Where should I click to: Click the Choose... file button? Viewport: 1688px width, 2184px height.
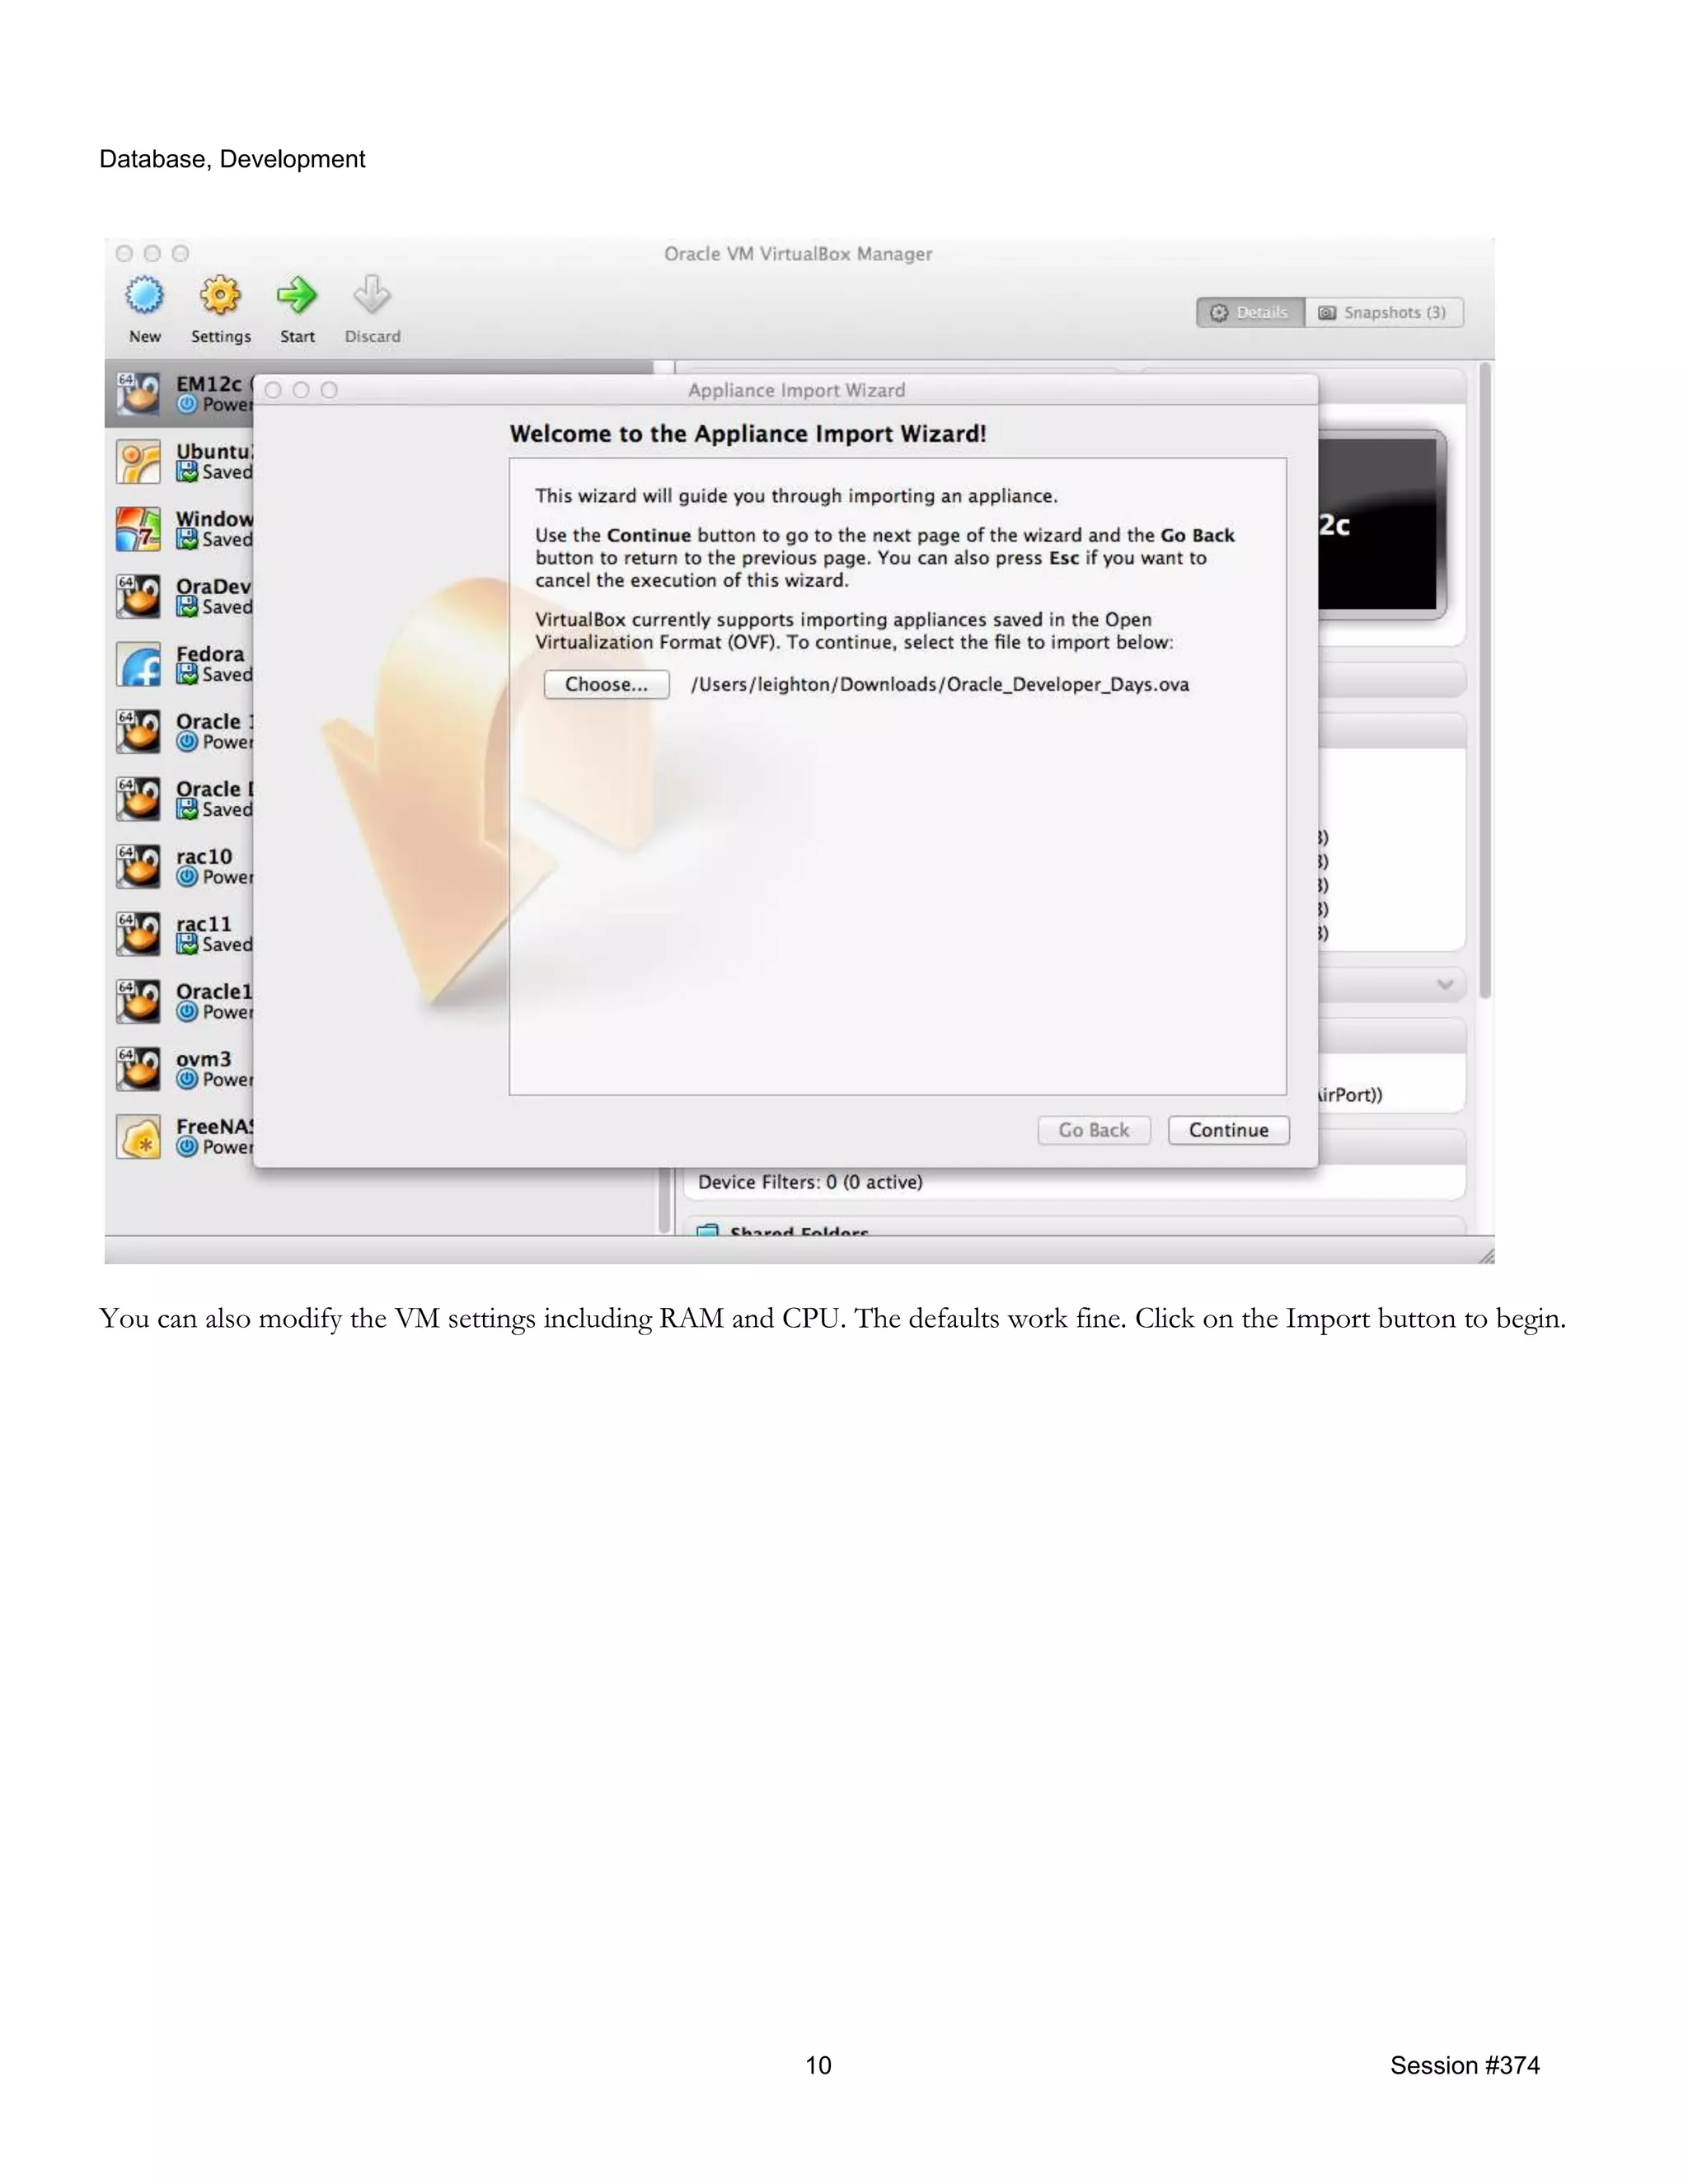[x=606, y=684]
